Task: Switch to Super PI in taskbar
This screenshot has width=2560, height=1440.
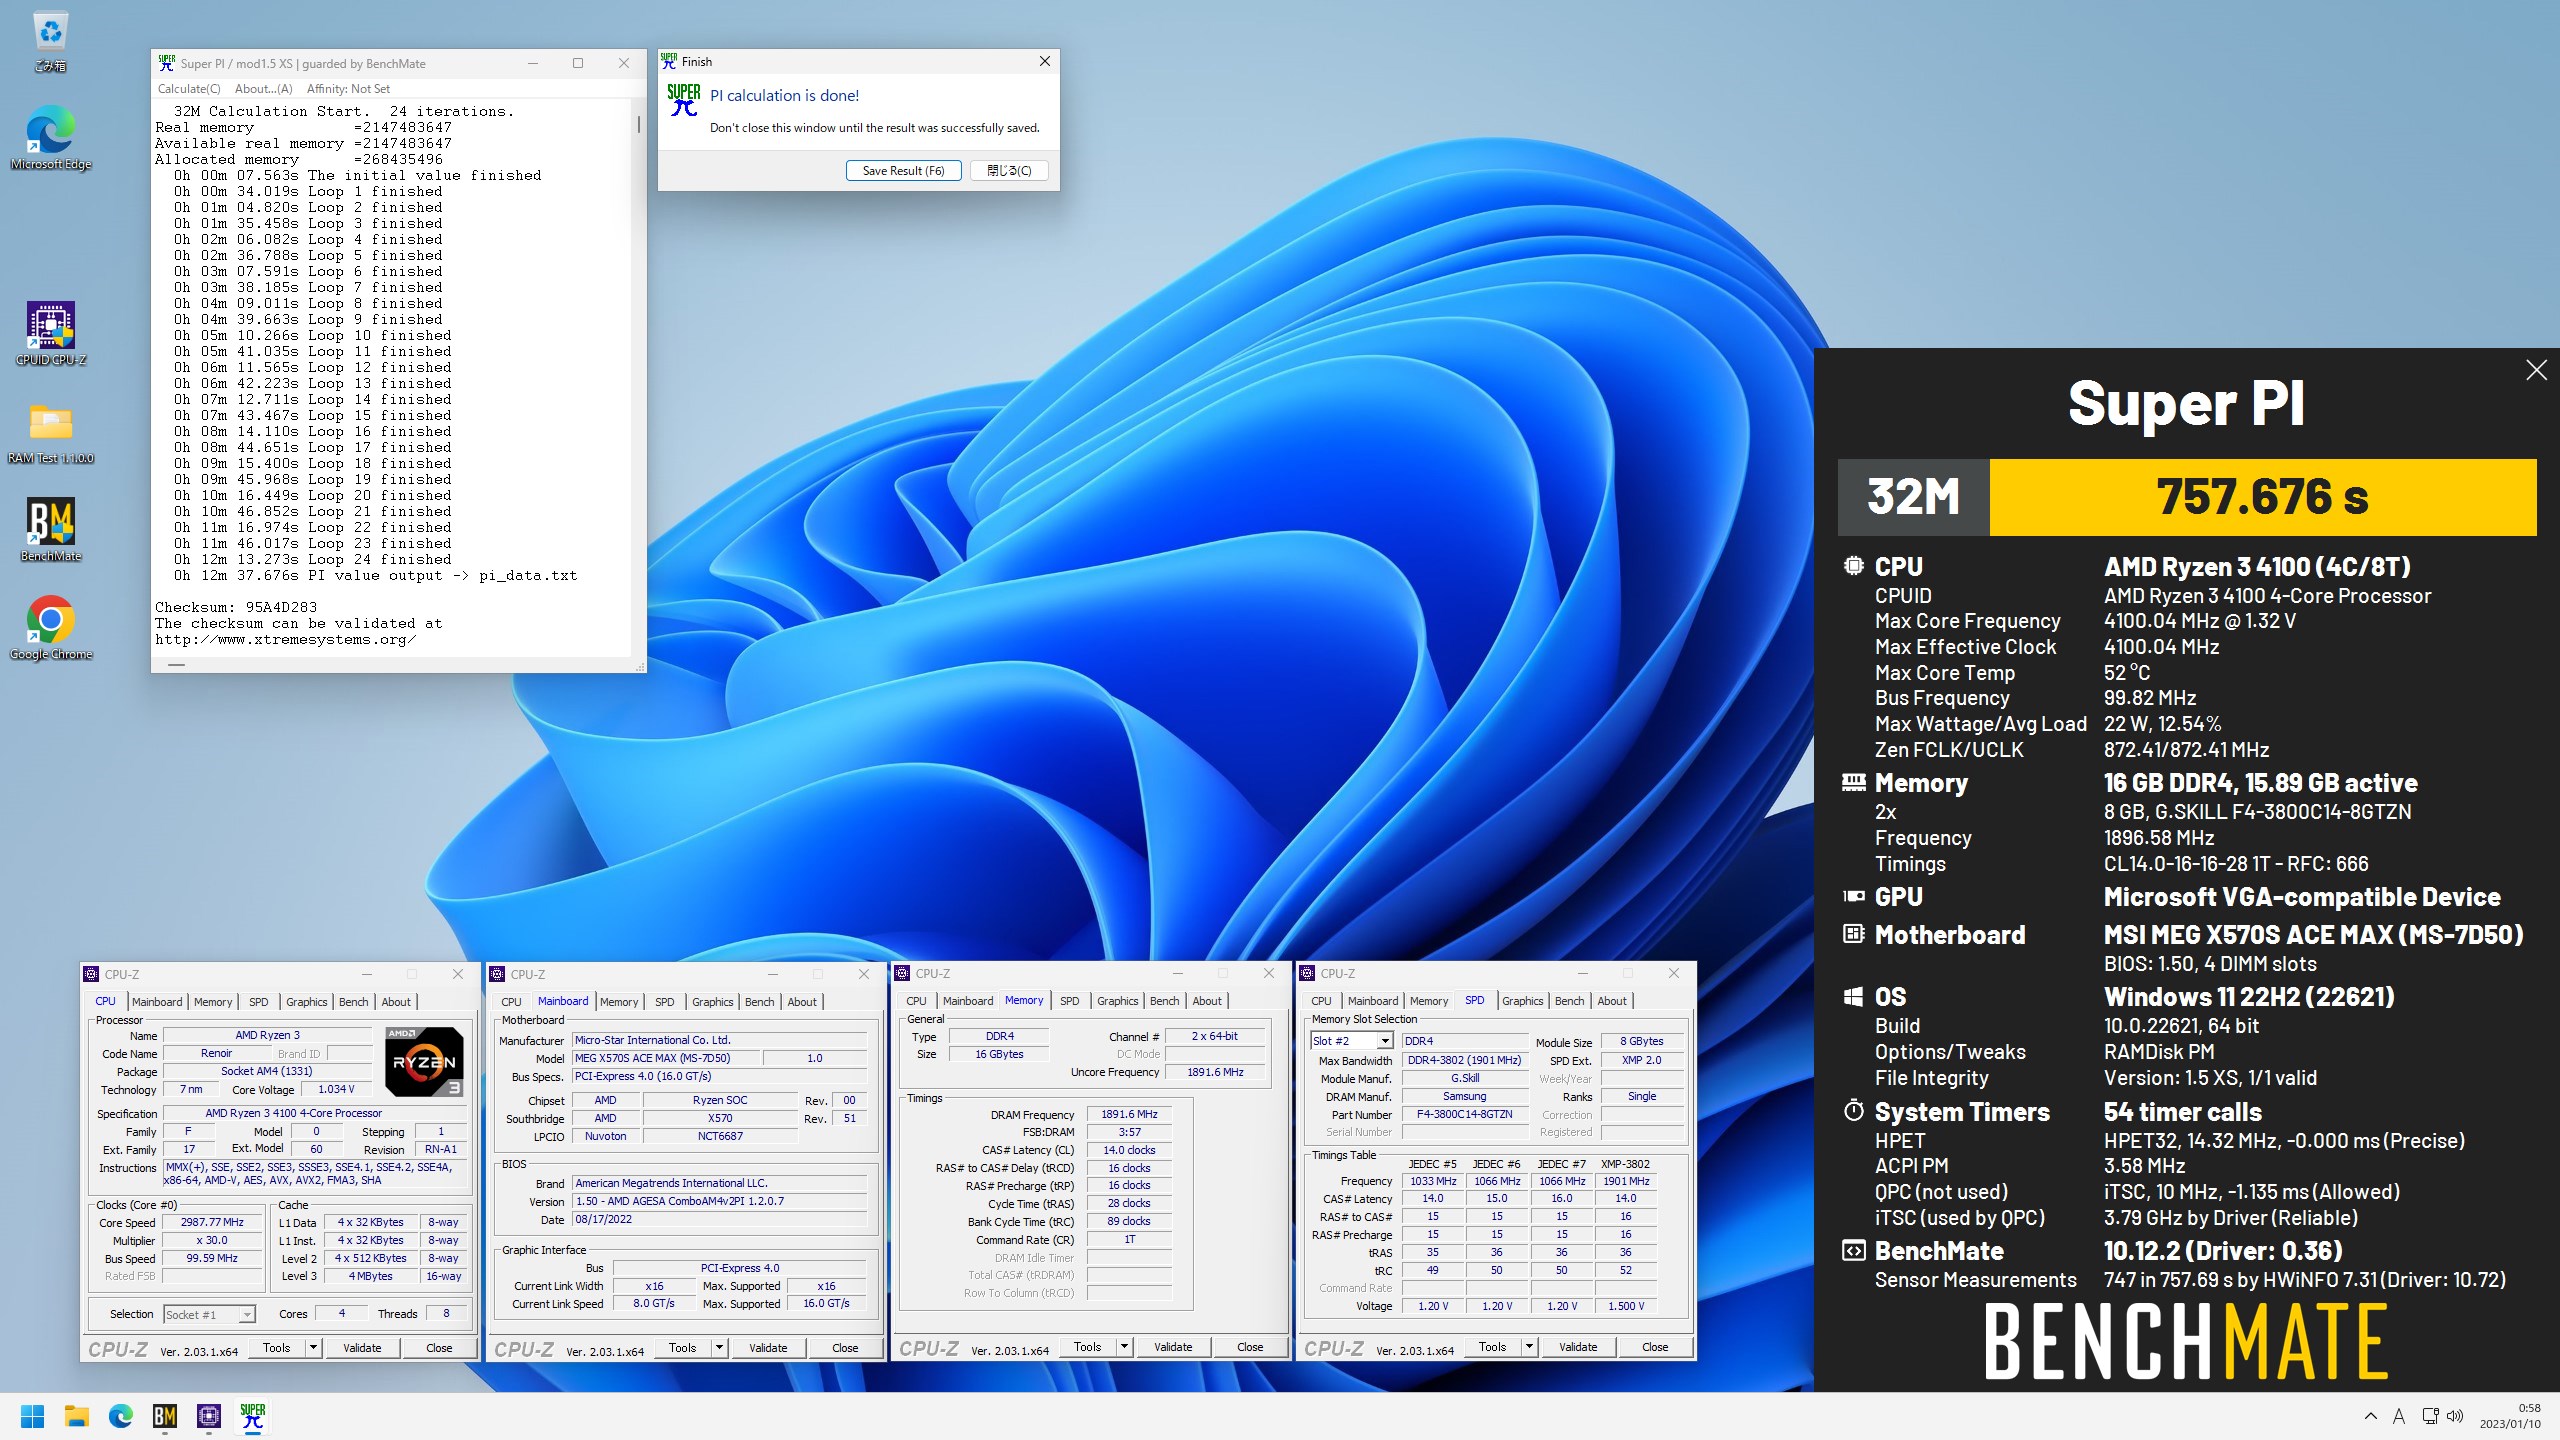Action: (253, 1416)
